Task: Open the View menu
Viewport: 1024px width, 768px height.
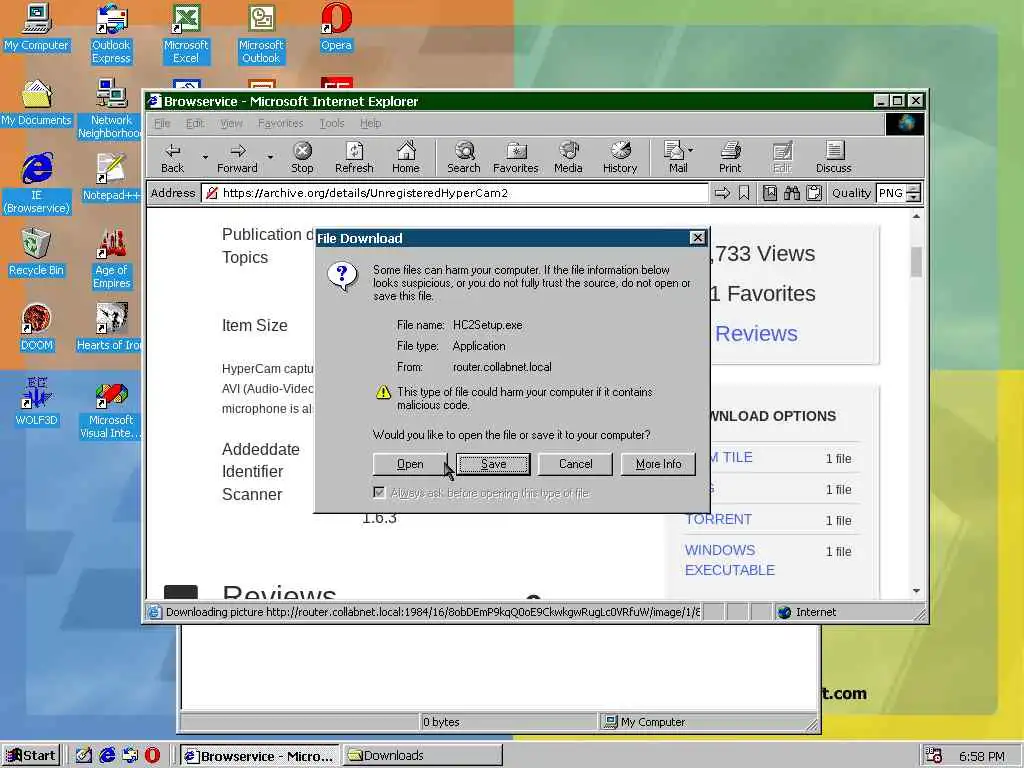Action: (231, 123)
